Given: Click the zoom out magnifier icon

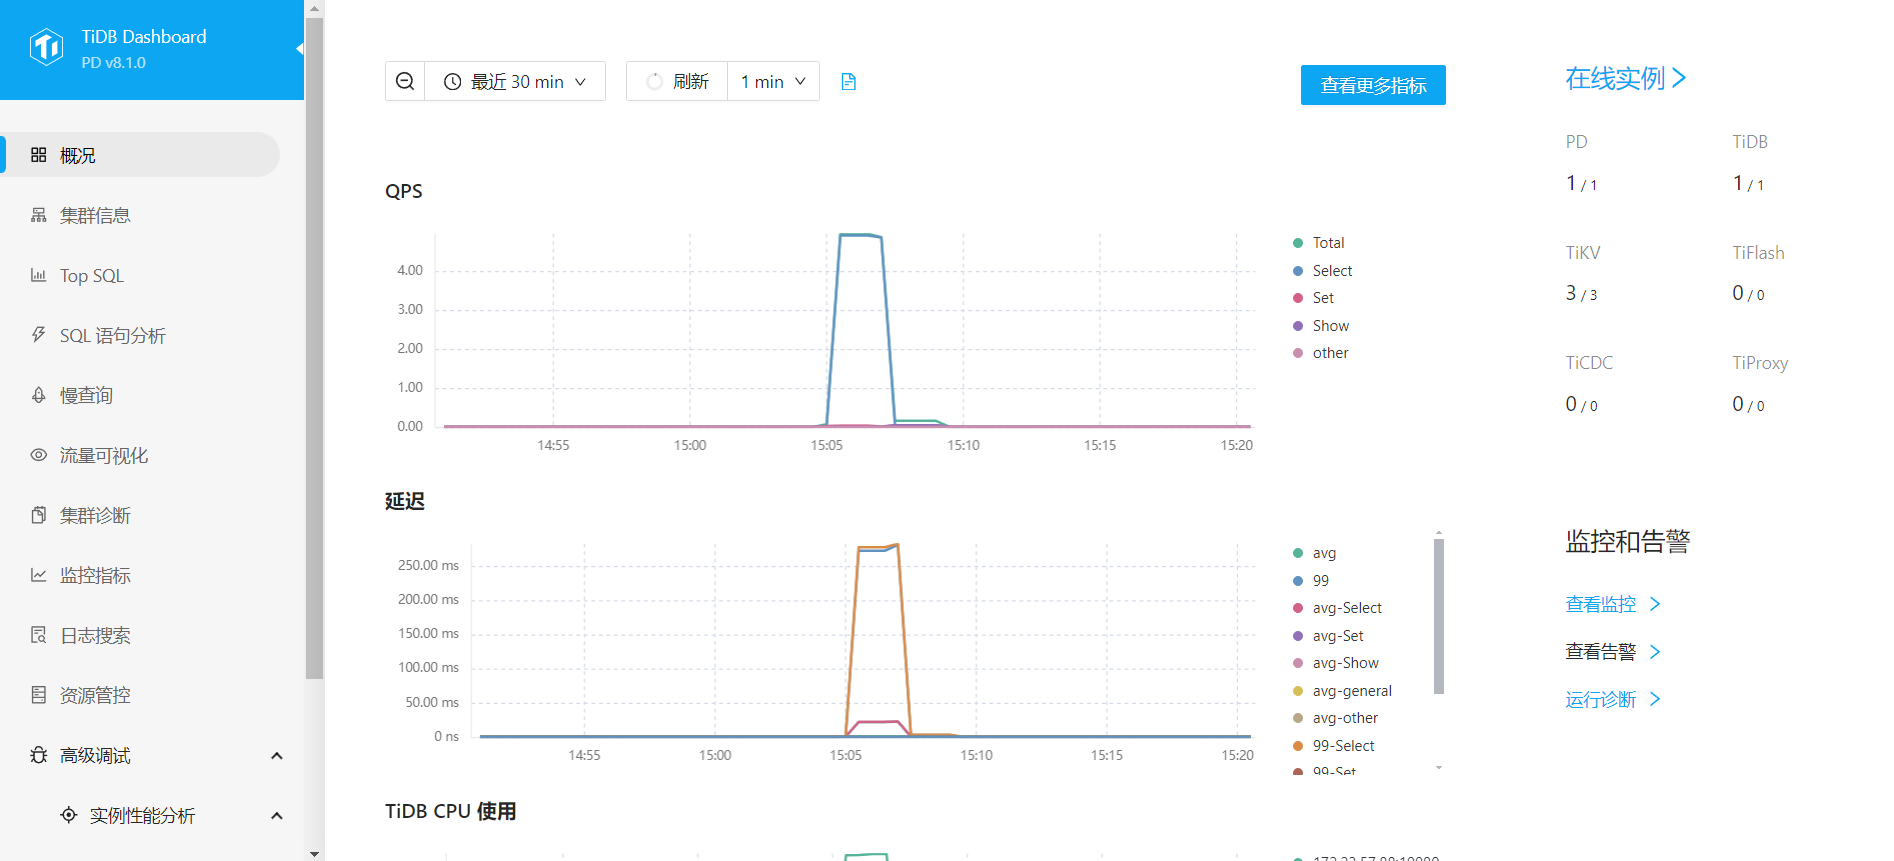Looking at the screenshot, I should [405, 82].
